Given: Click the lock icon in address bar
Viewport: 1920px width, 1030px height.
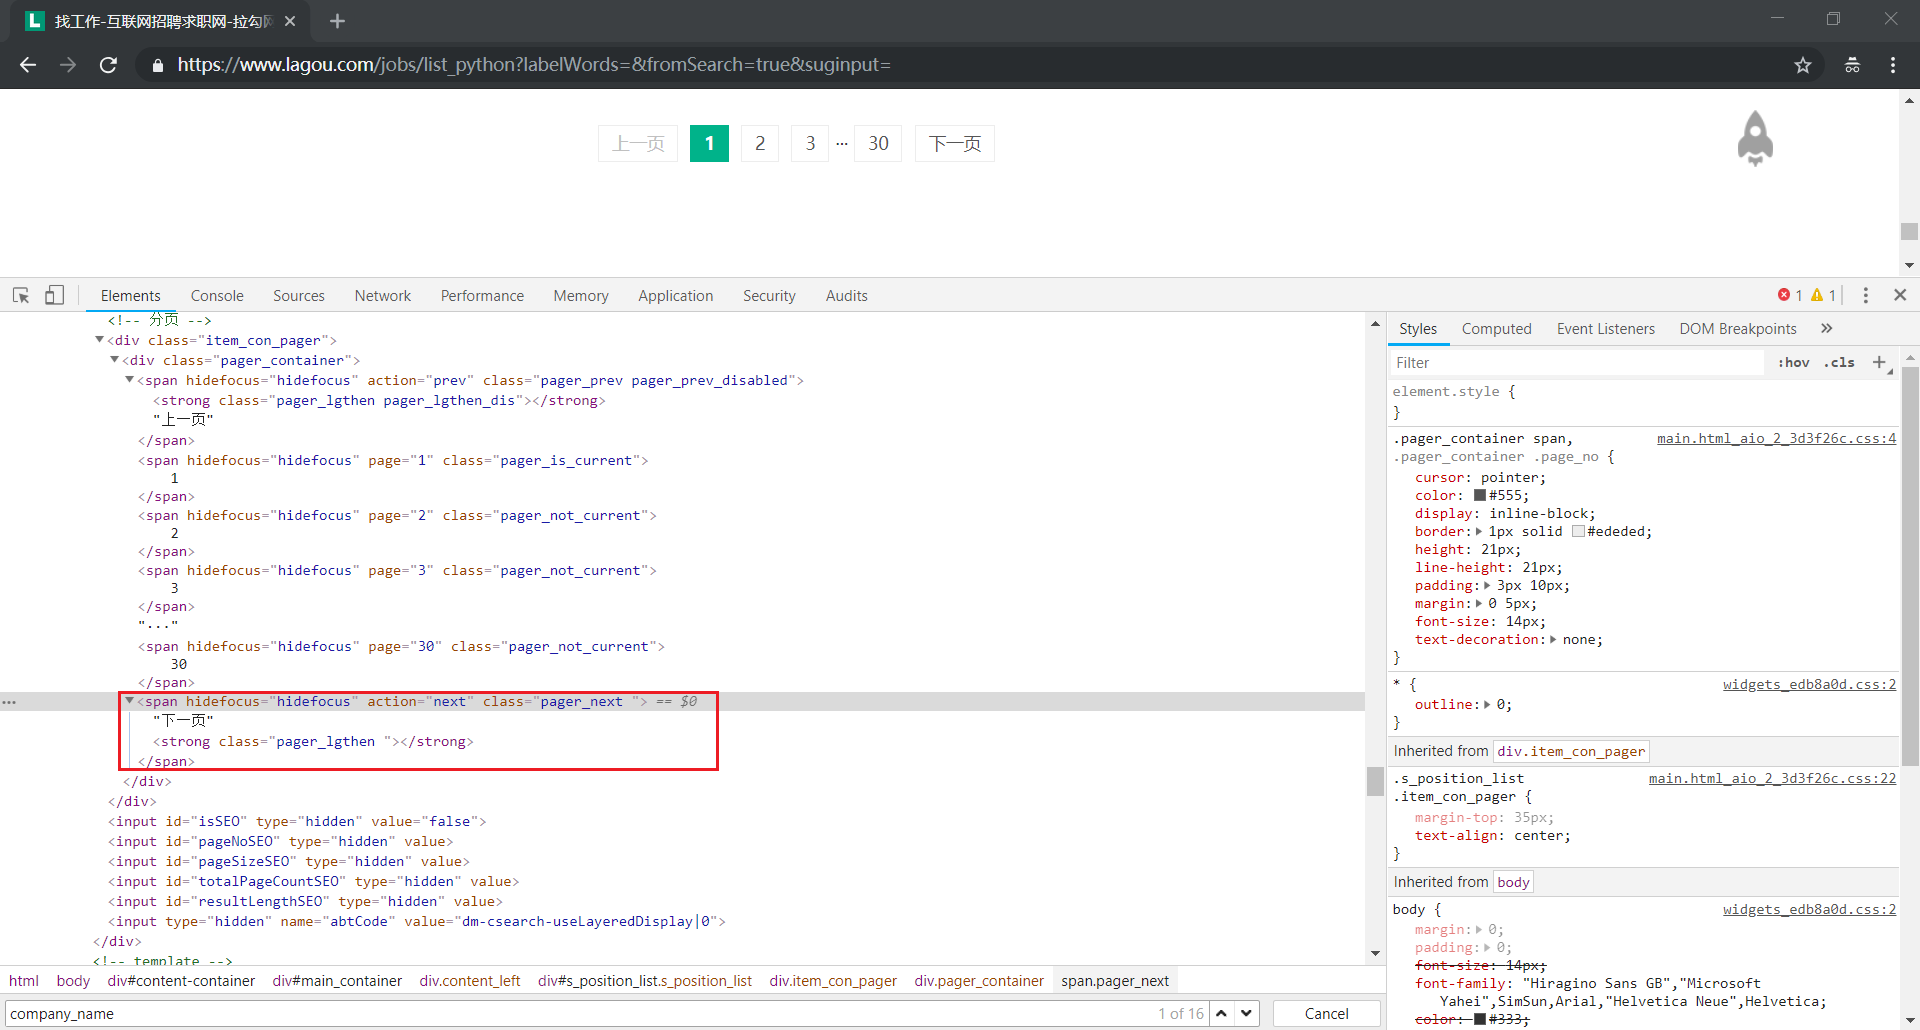Looking at the screenshot, I should coord(157,65).
